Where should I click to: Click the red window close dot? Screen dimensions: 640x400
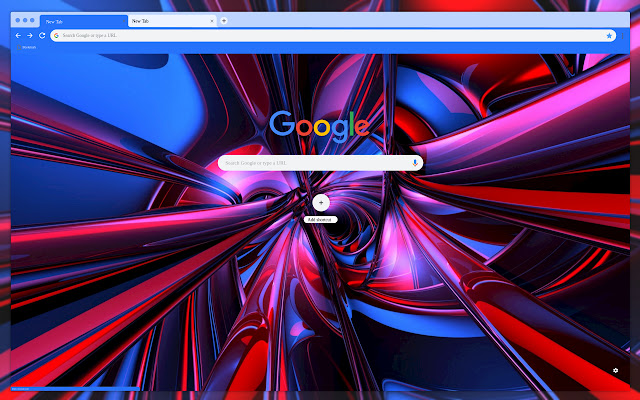(18, 20)
